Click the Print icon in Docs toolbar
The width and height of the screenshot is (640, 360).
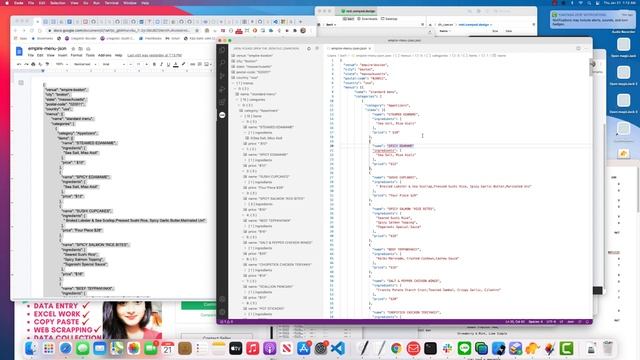click(x=33, y=64)
